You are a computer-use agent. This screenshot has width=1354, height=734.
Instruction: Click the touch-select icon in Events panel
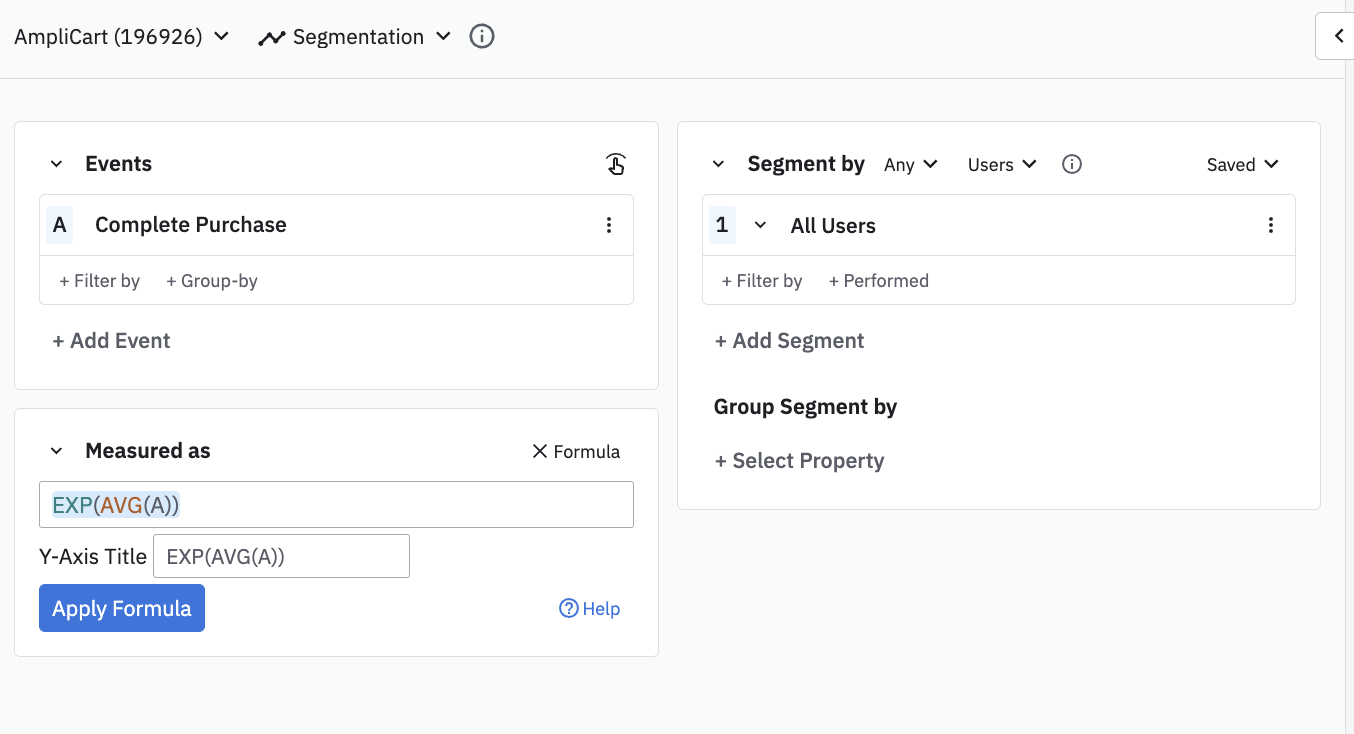tap(616, 164)
